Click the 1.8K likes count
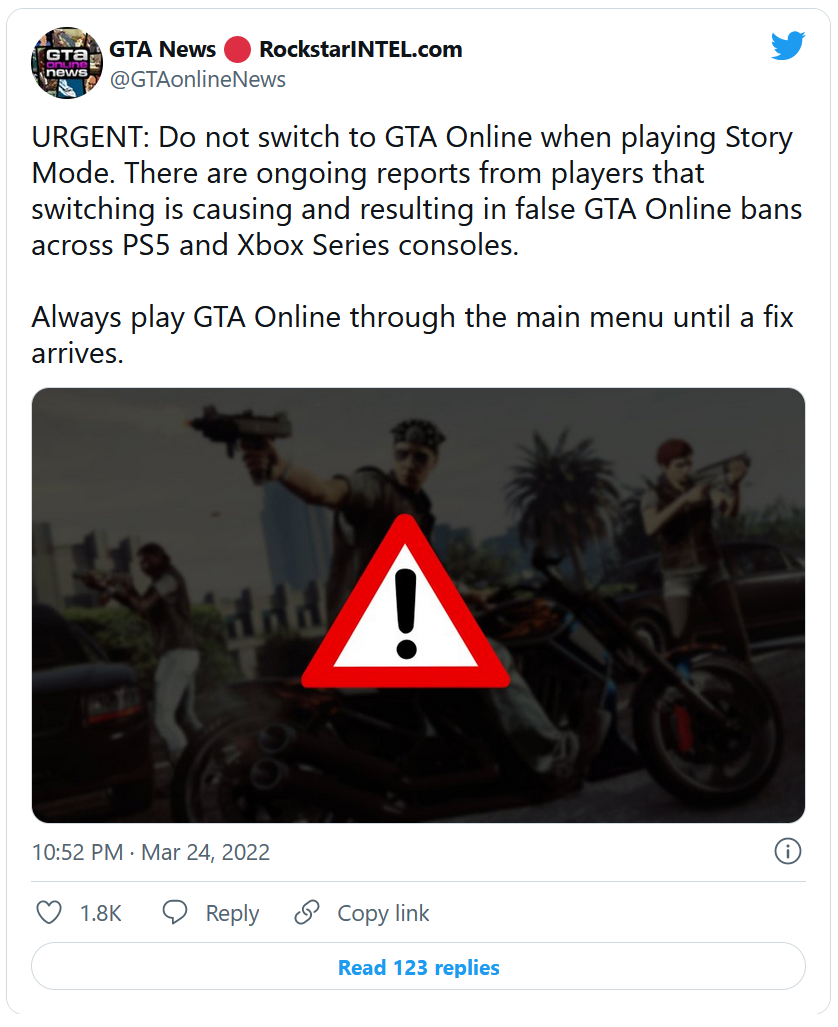Viewport: 838px width, 1027px height. pos(100,913)
